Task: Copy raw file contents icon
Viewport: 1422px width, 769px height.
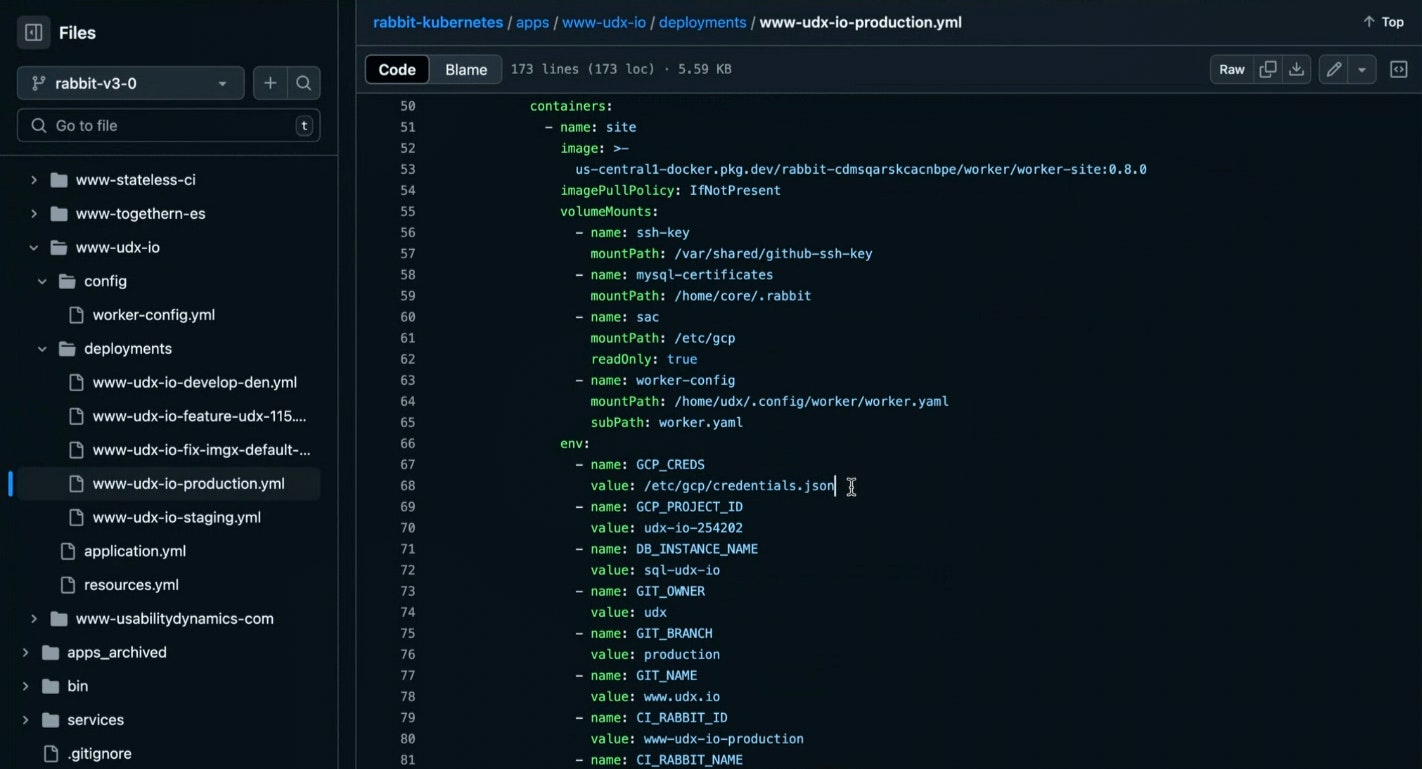Action: tap(1268, 69)
